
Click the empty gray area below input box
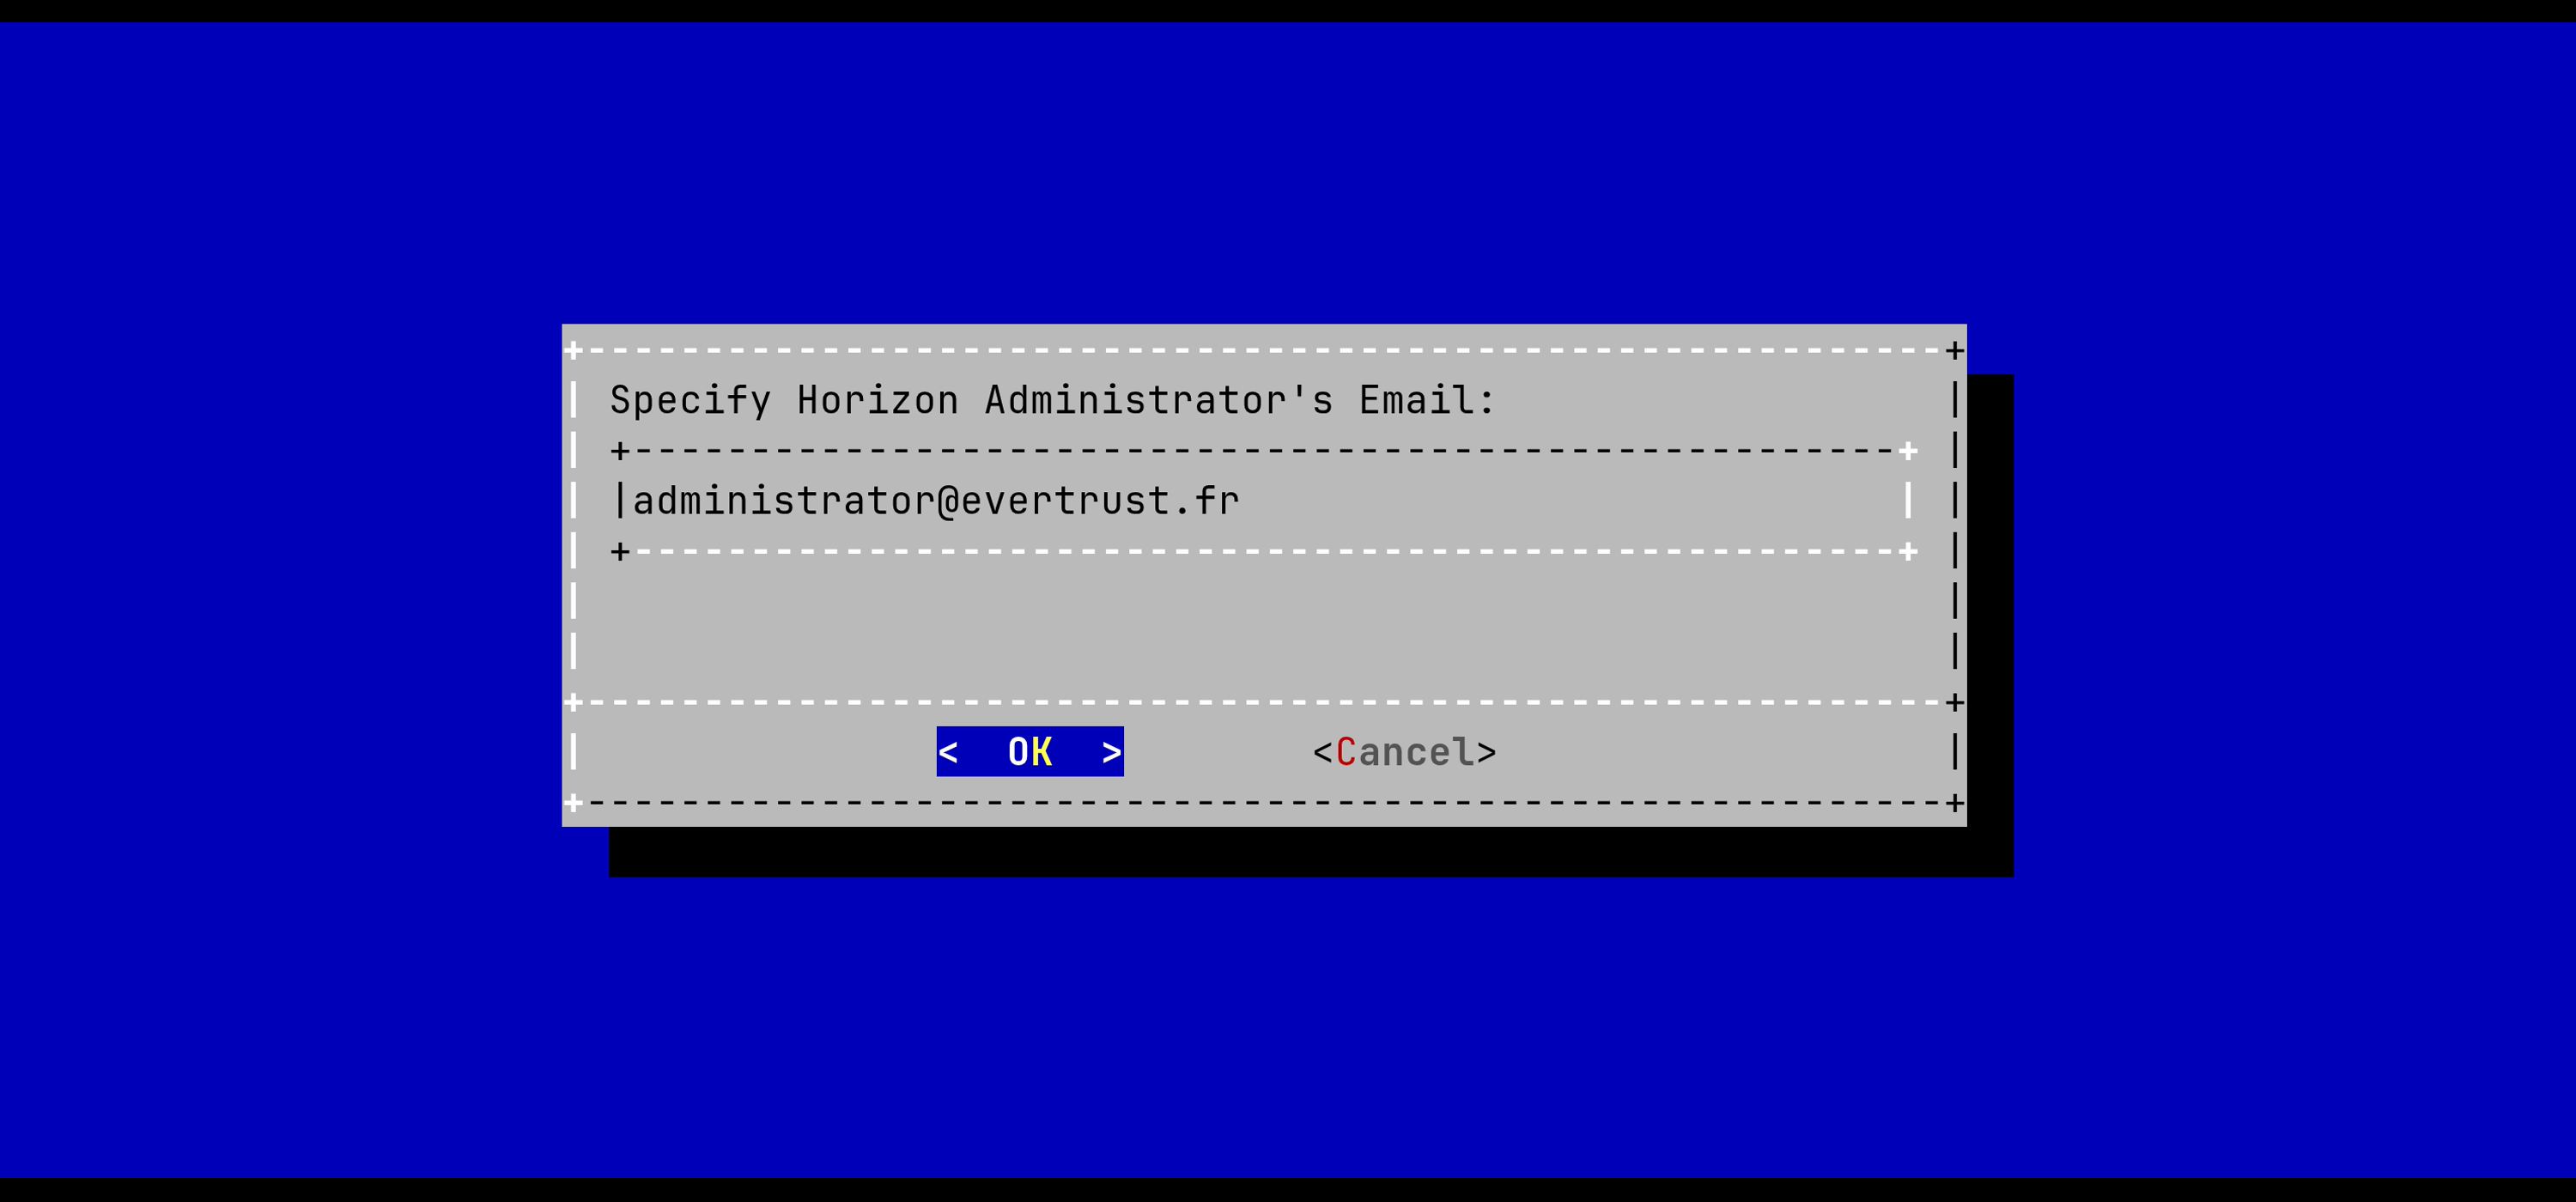[1264, 626]
